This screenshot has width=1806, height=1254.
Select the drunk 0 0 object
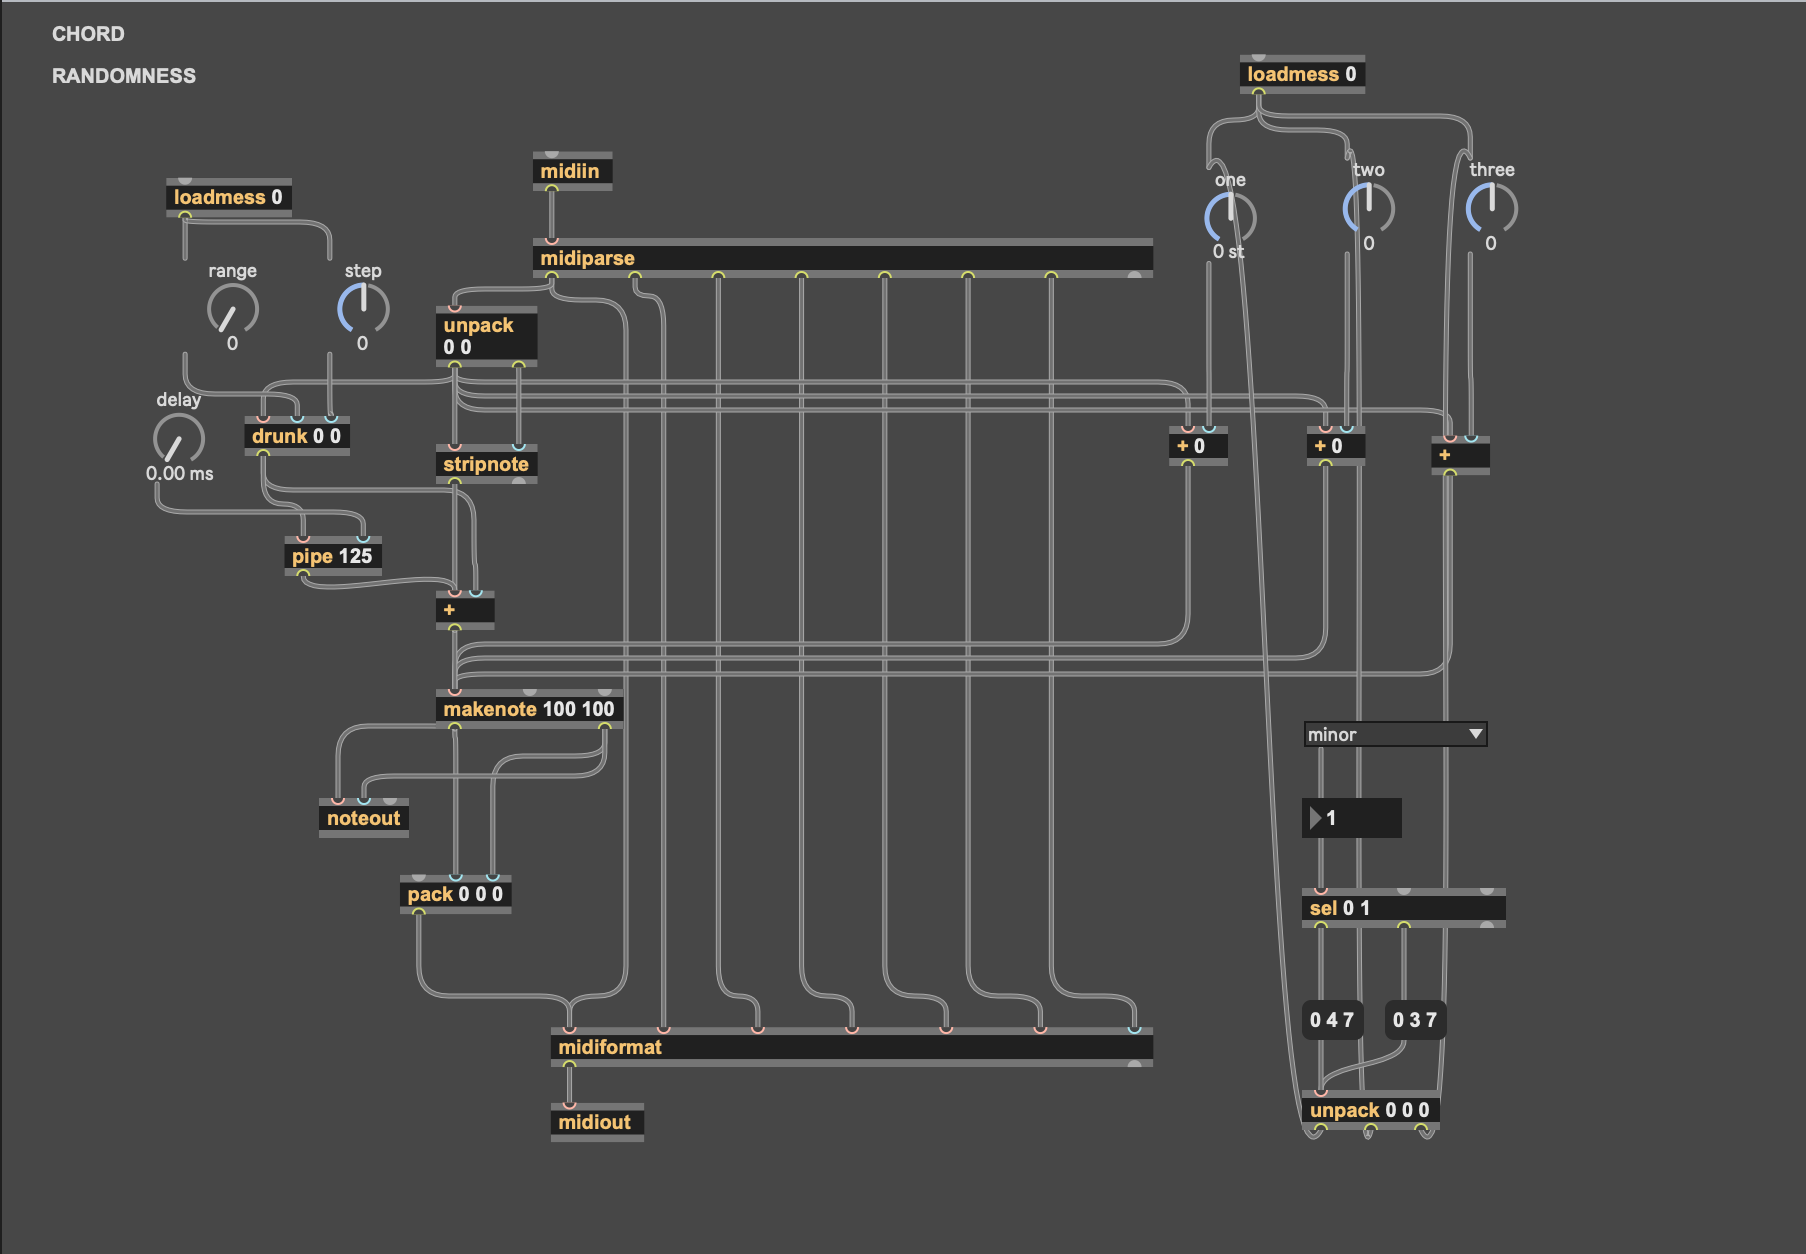click(x=297, y=436)
